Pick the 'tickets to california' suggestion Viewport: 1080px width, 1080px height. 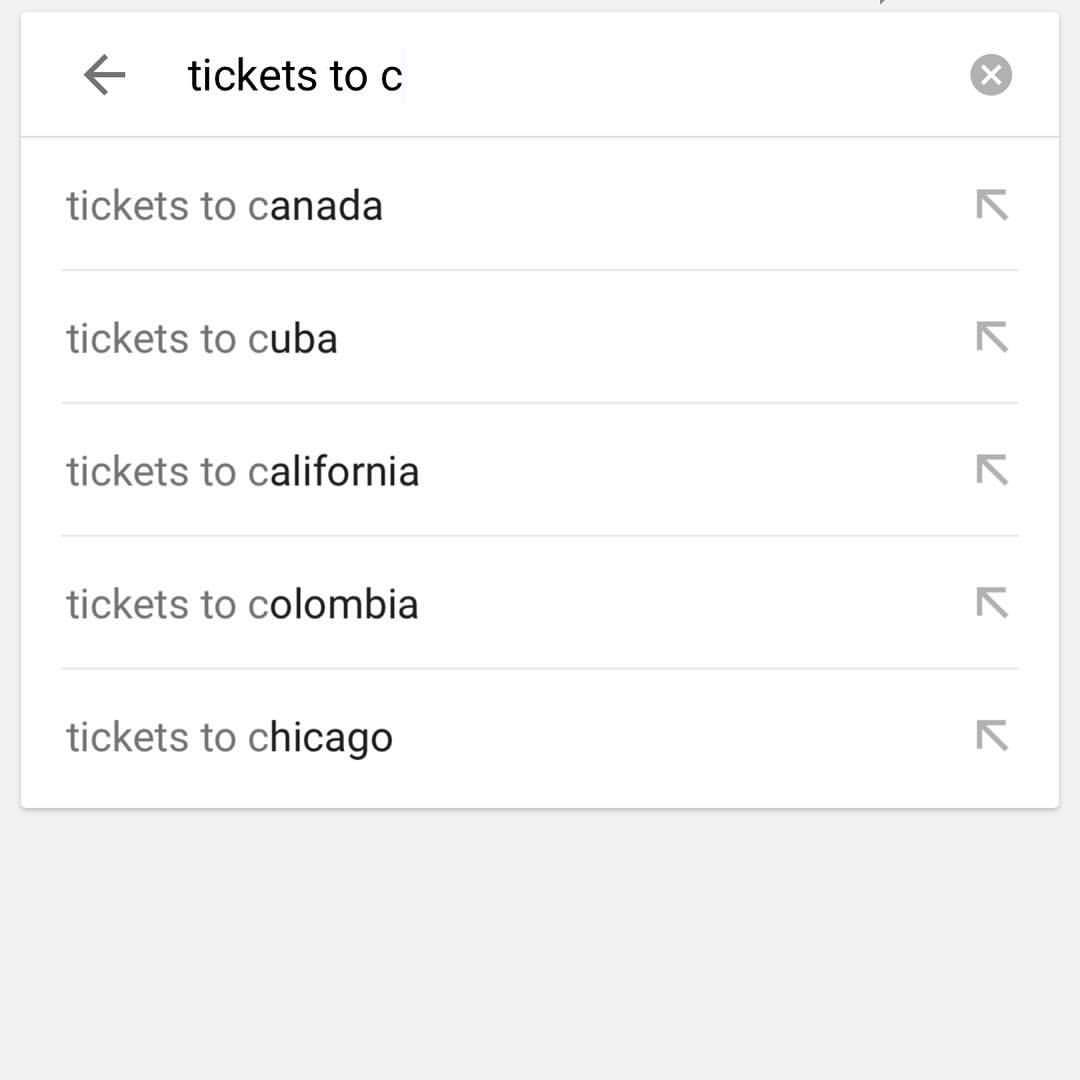coord(540,470)
